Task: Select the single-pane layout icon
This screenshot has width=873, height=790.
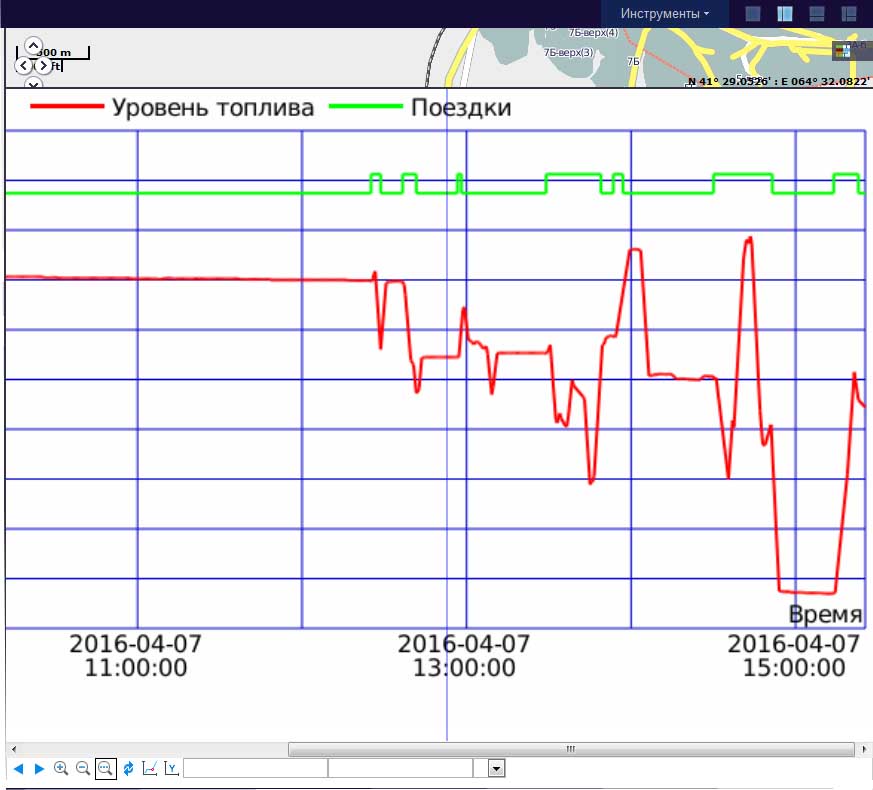Action: tap(753, 14)
